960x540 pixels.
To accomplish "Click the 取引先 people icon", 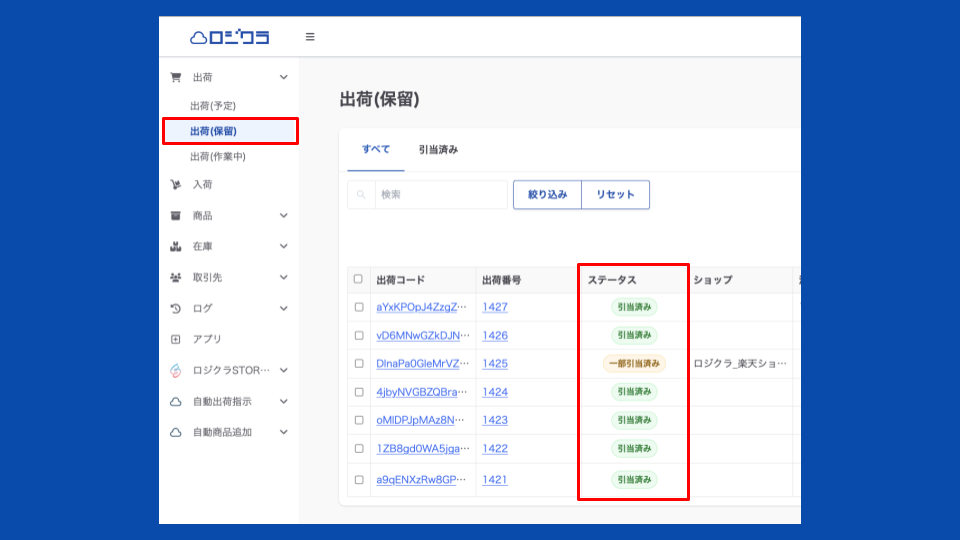I will tap(176, 277).
